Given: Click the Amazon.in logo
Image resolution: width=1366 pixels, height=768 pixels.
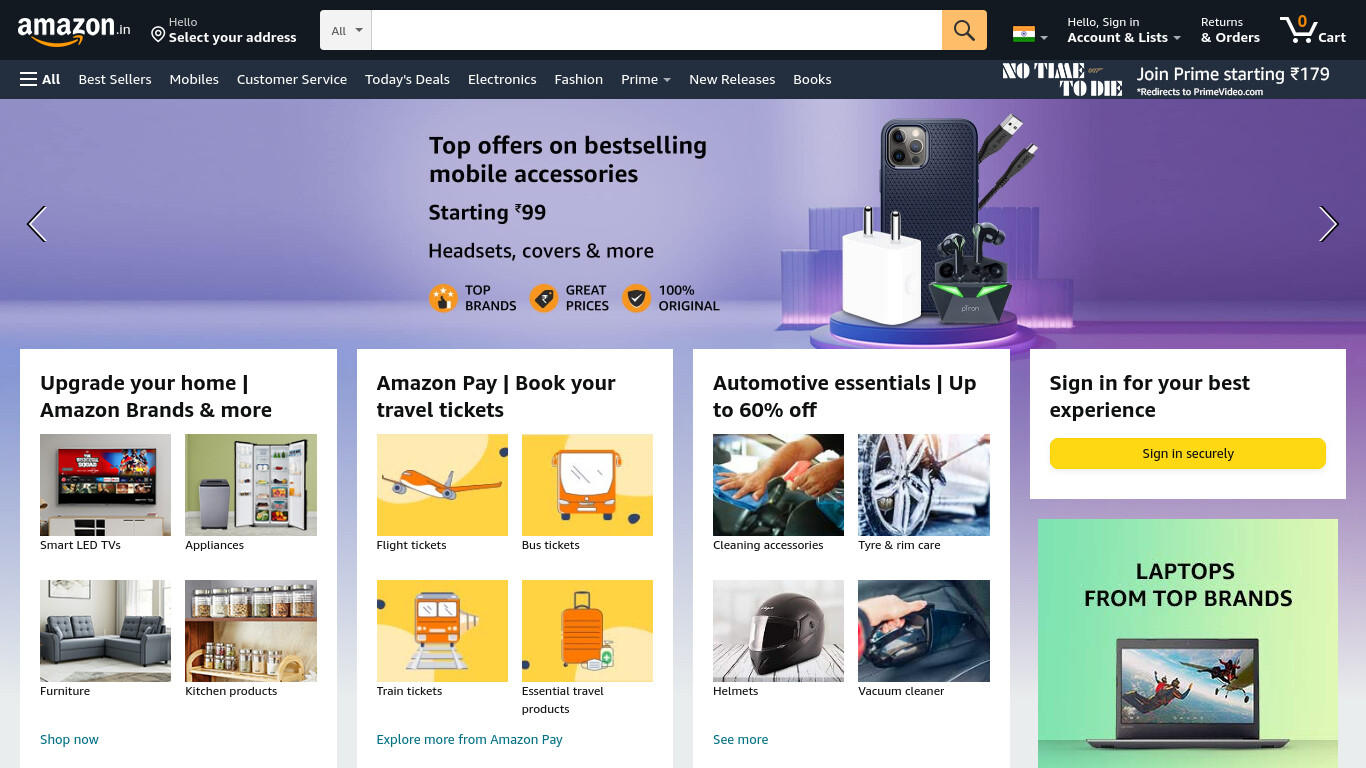Looking at the screenshot, I should coord(74,30).
